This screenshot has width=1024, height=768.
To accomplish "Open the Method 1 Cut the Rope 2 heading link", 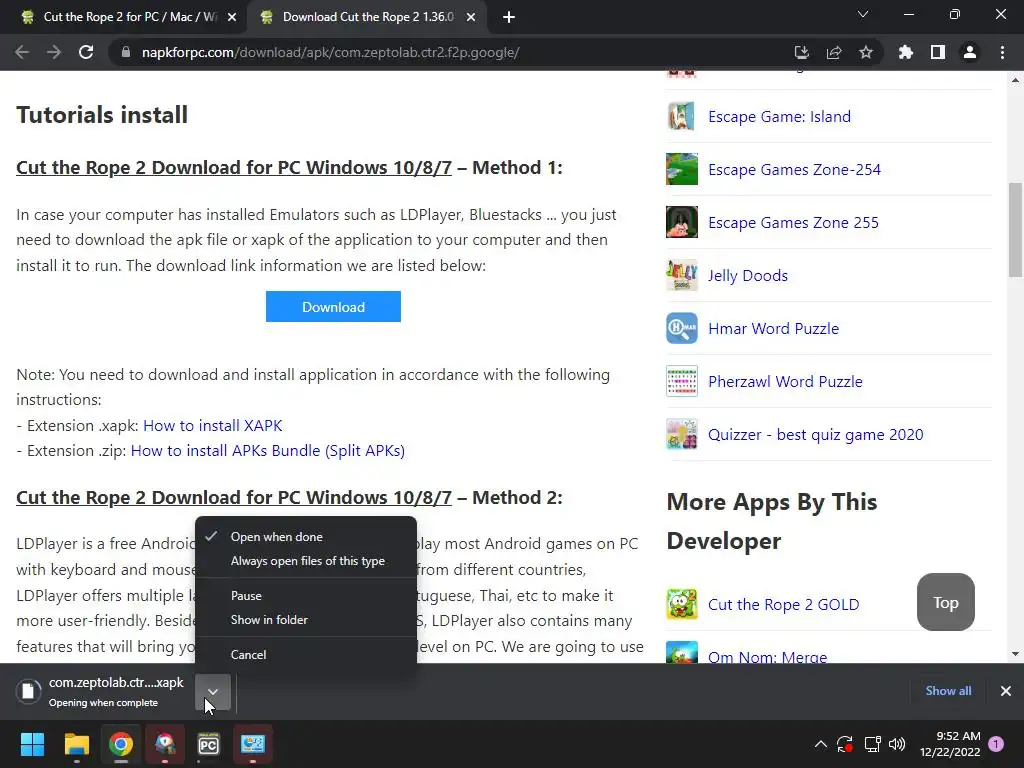I will click(x=234, y=168).
